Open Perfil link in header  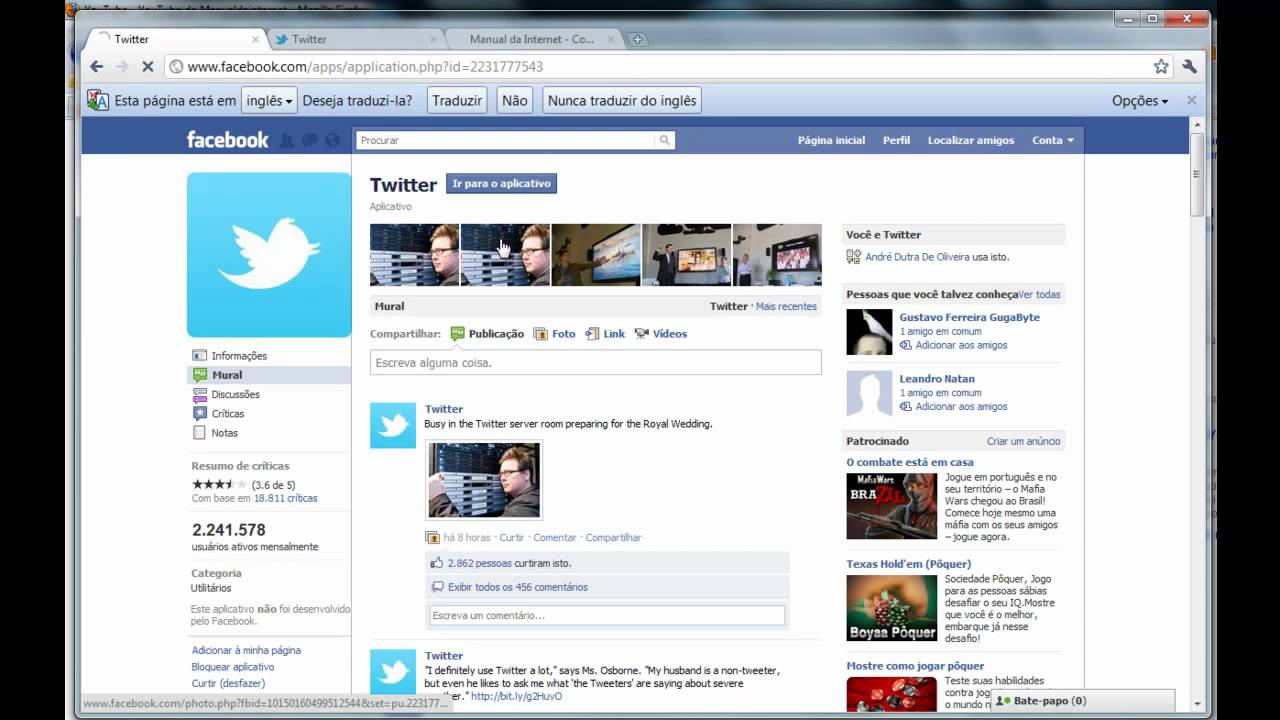pyautogui.click(x=896, y=140)
